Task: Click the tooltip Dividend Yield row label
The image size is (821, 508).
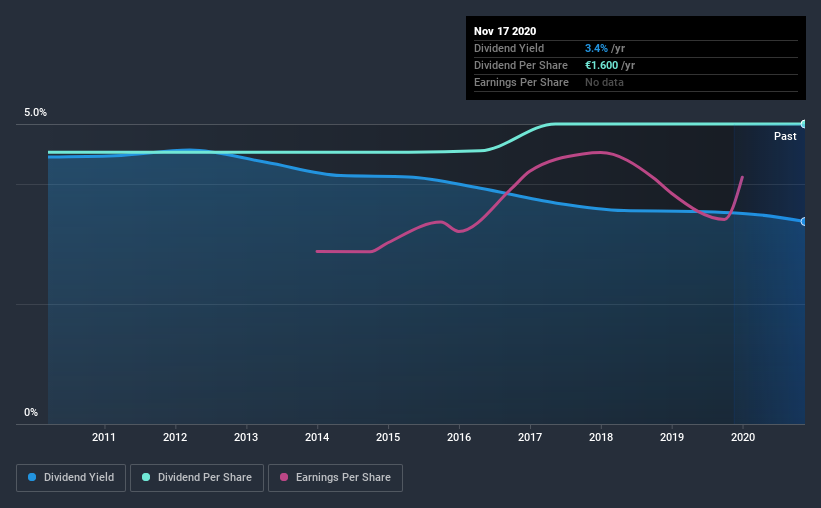Action: pyautogui.click(x=509, y=48)
